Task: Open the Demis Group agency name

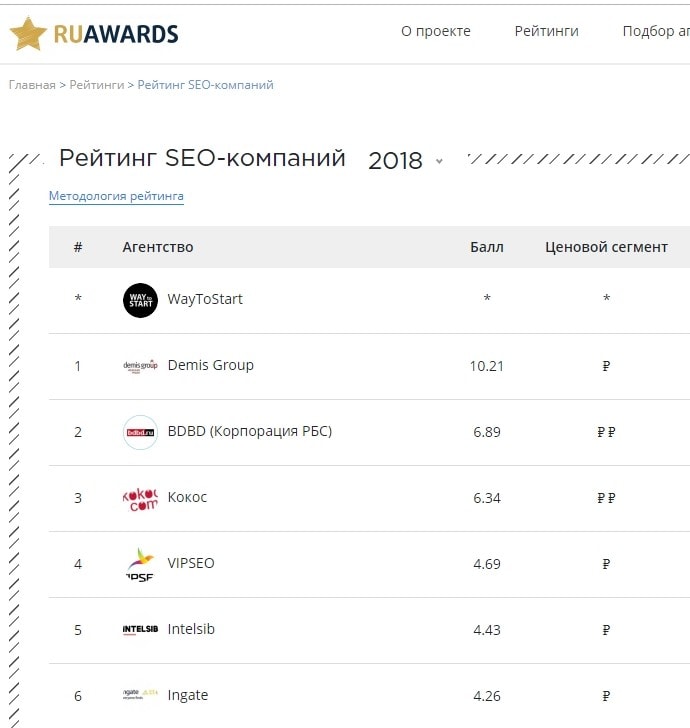Action: [210, 365]
